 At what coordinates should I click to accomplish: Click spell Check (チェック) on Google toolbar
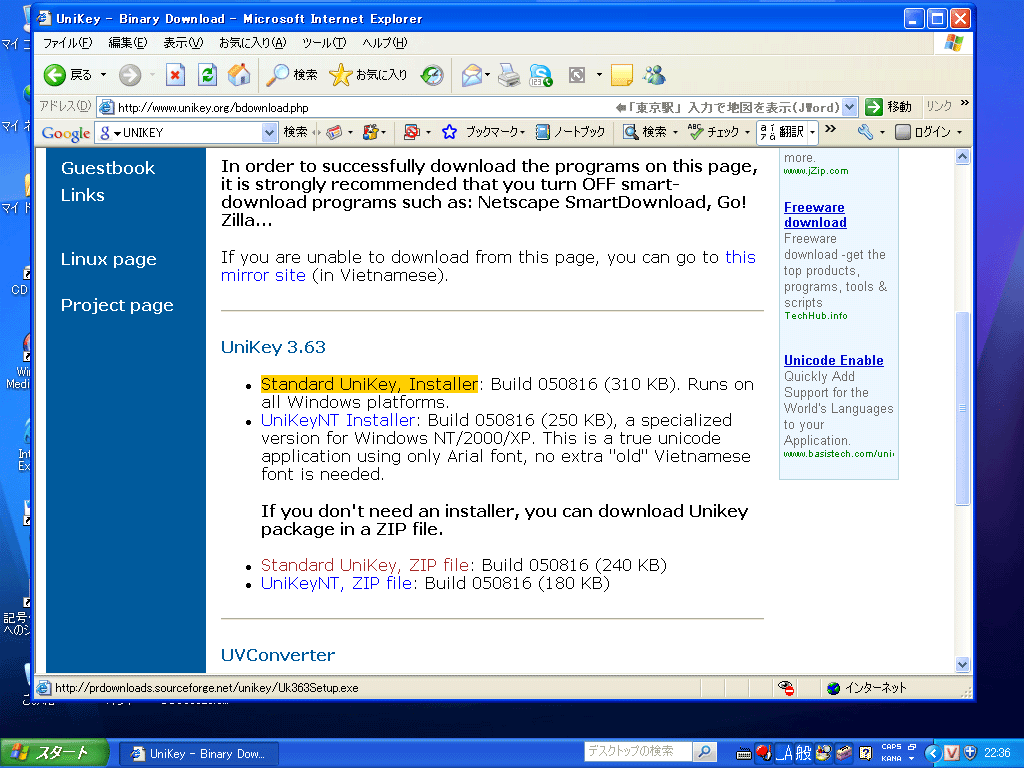(x=715, y=133)
